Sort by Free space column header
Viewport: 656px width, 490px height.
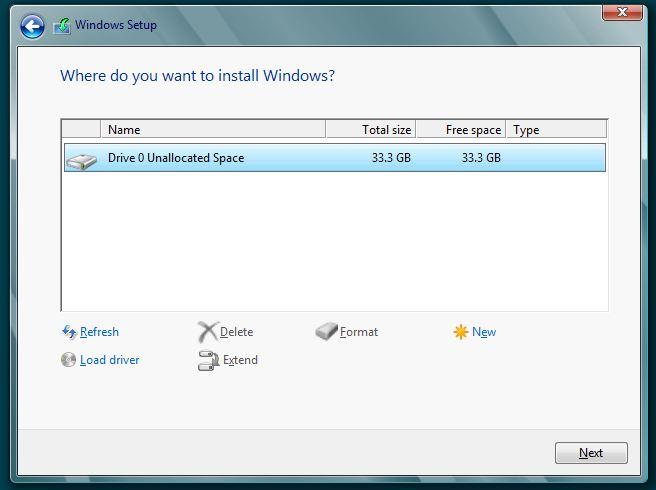[x=460, y=130]
